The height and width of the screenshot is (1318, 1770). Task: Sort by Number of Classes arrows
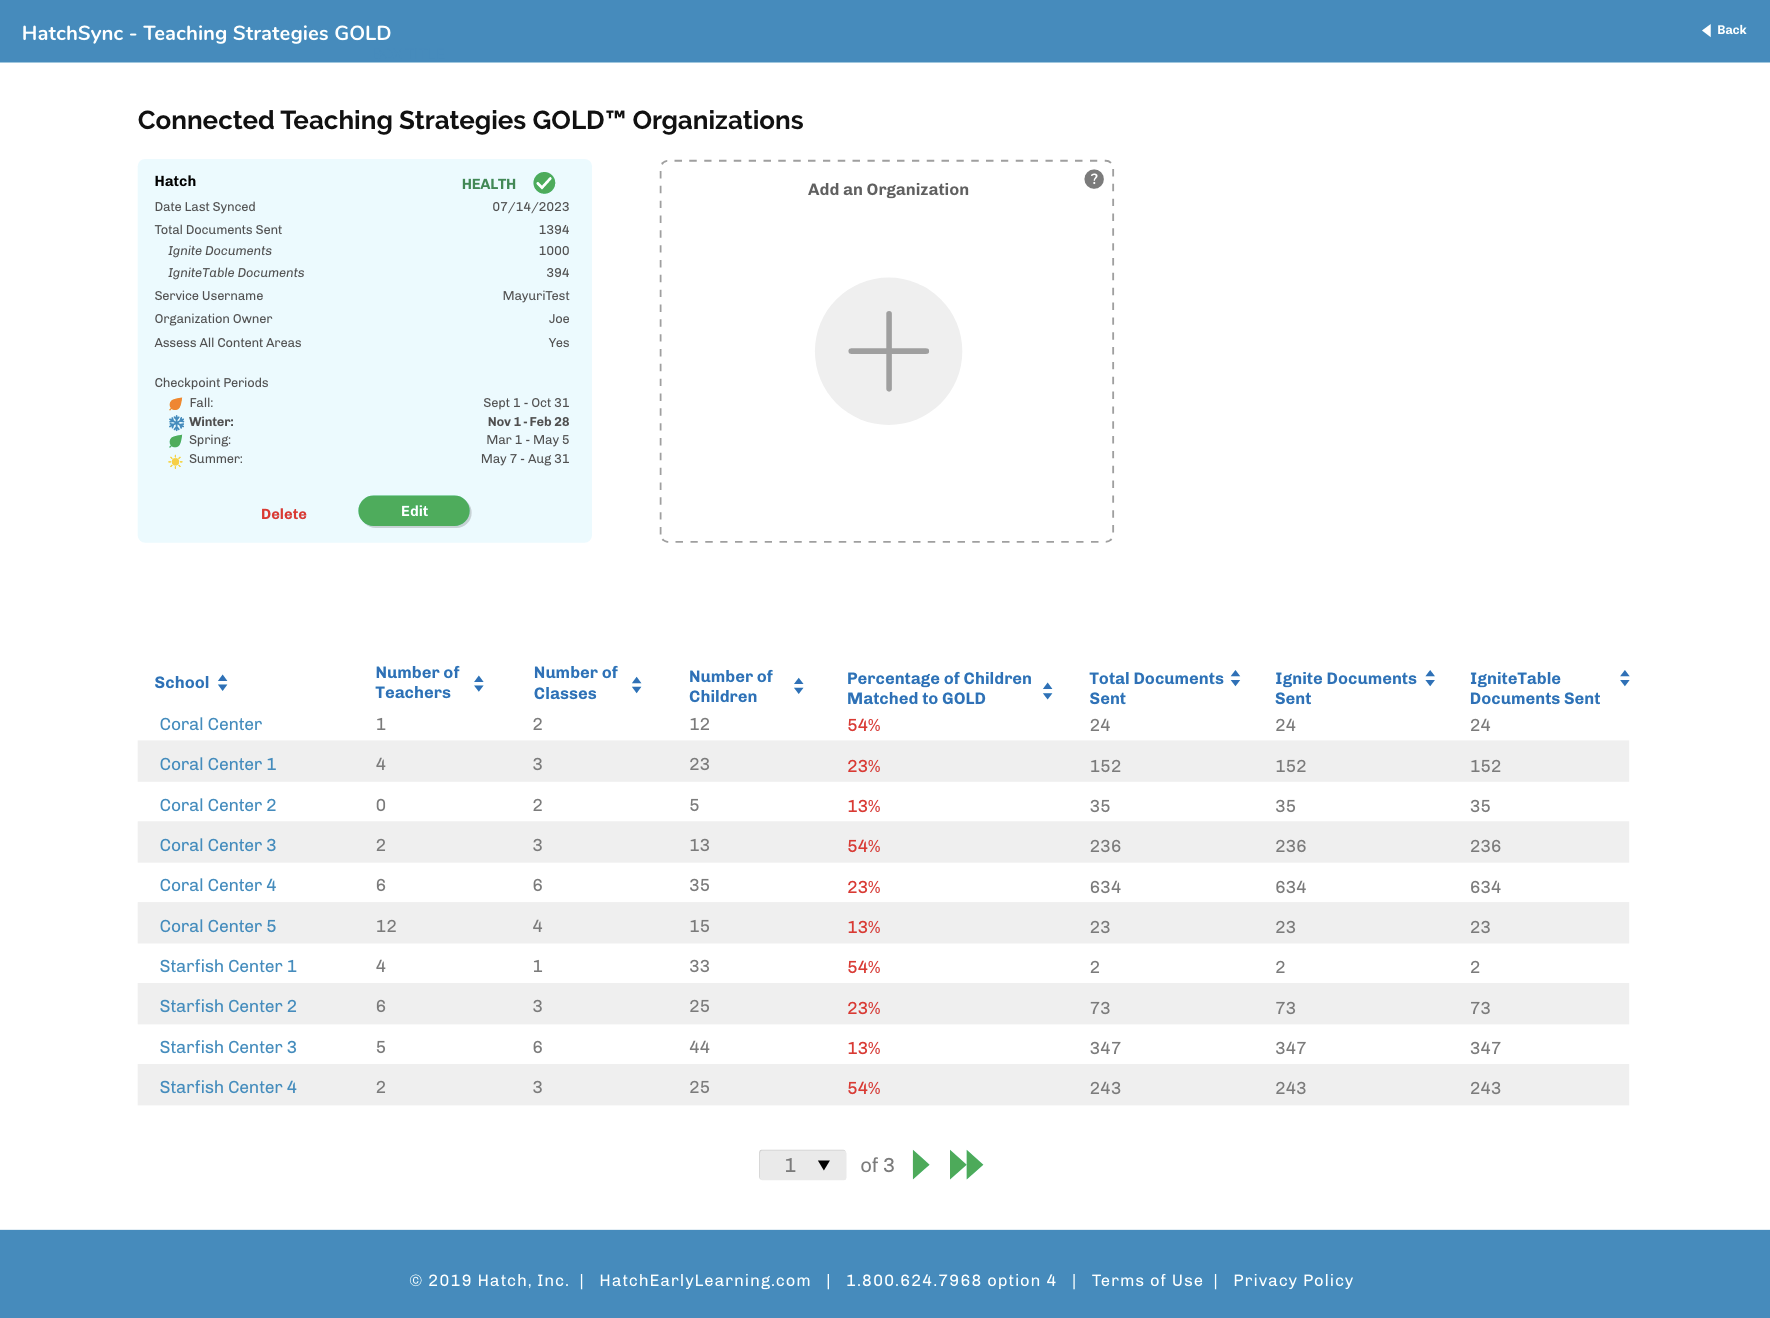pos(636,685)
